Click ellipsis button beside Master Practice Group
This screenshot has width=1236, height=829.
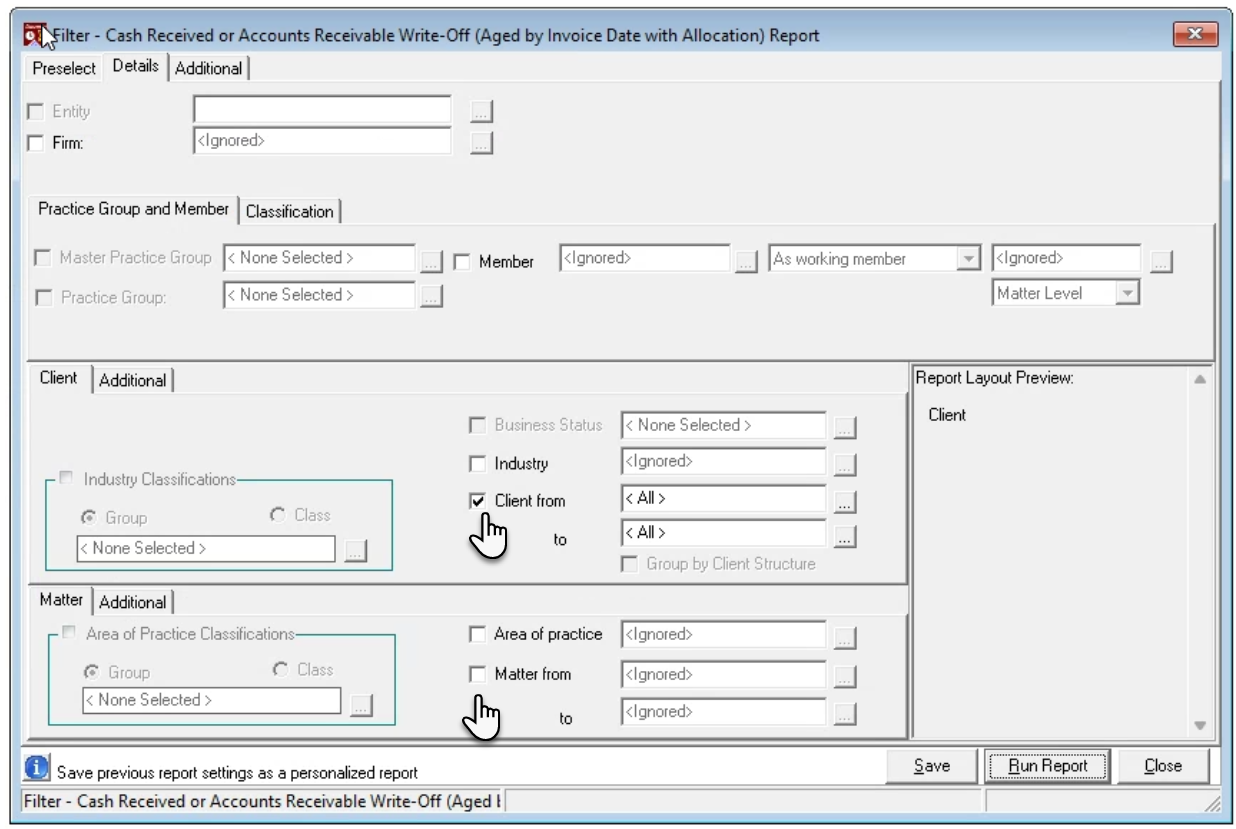[x=431, y=261]
